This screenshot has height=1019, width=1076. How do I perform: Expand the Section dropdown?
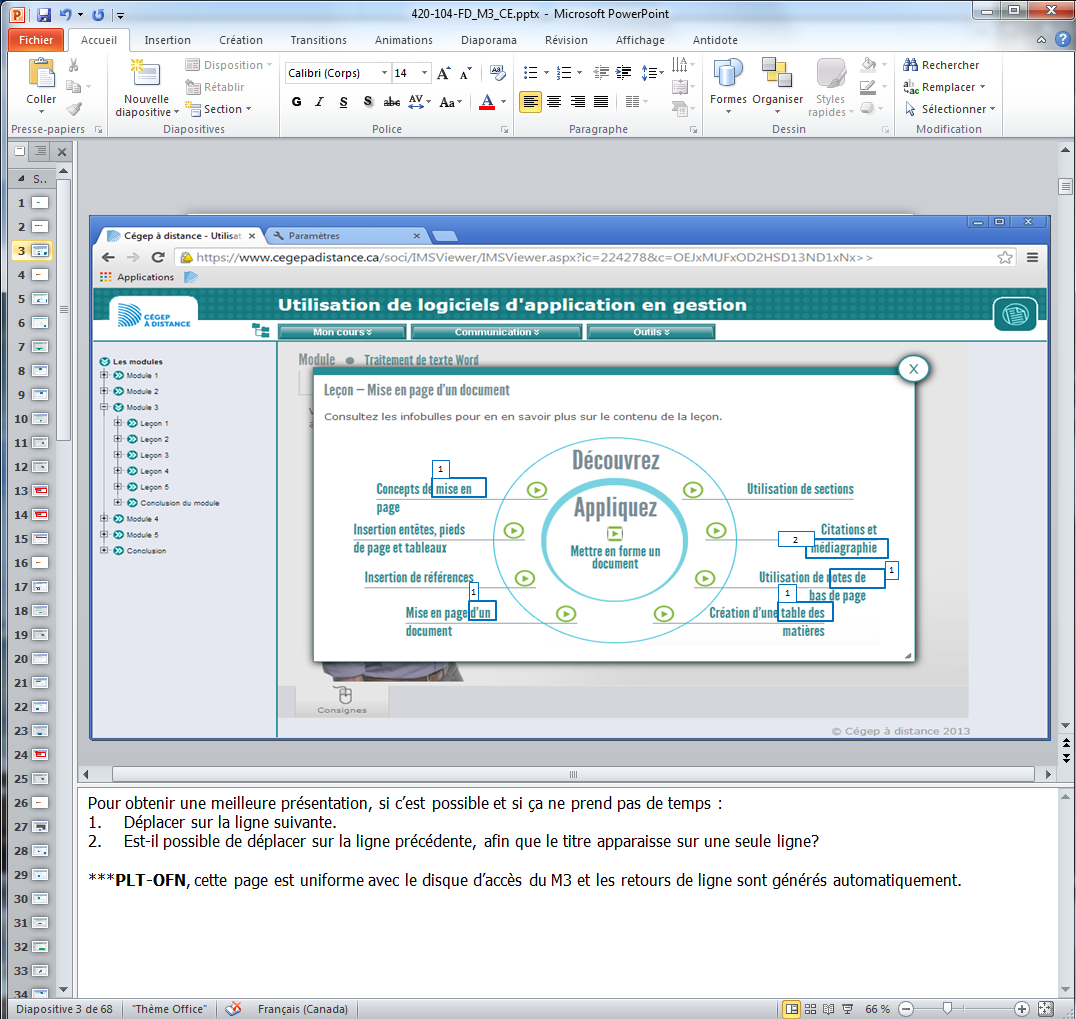[x=219, y=109]
